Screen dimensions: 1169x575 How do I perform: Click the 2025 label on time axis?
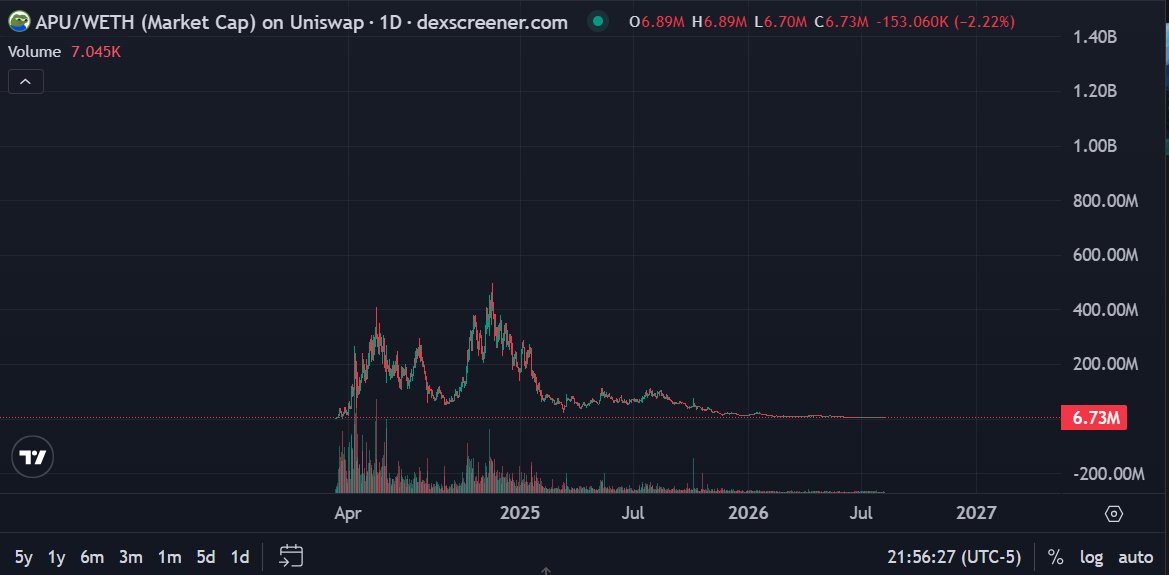pyautogui.click(x=520, y=513)
